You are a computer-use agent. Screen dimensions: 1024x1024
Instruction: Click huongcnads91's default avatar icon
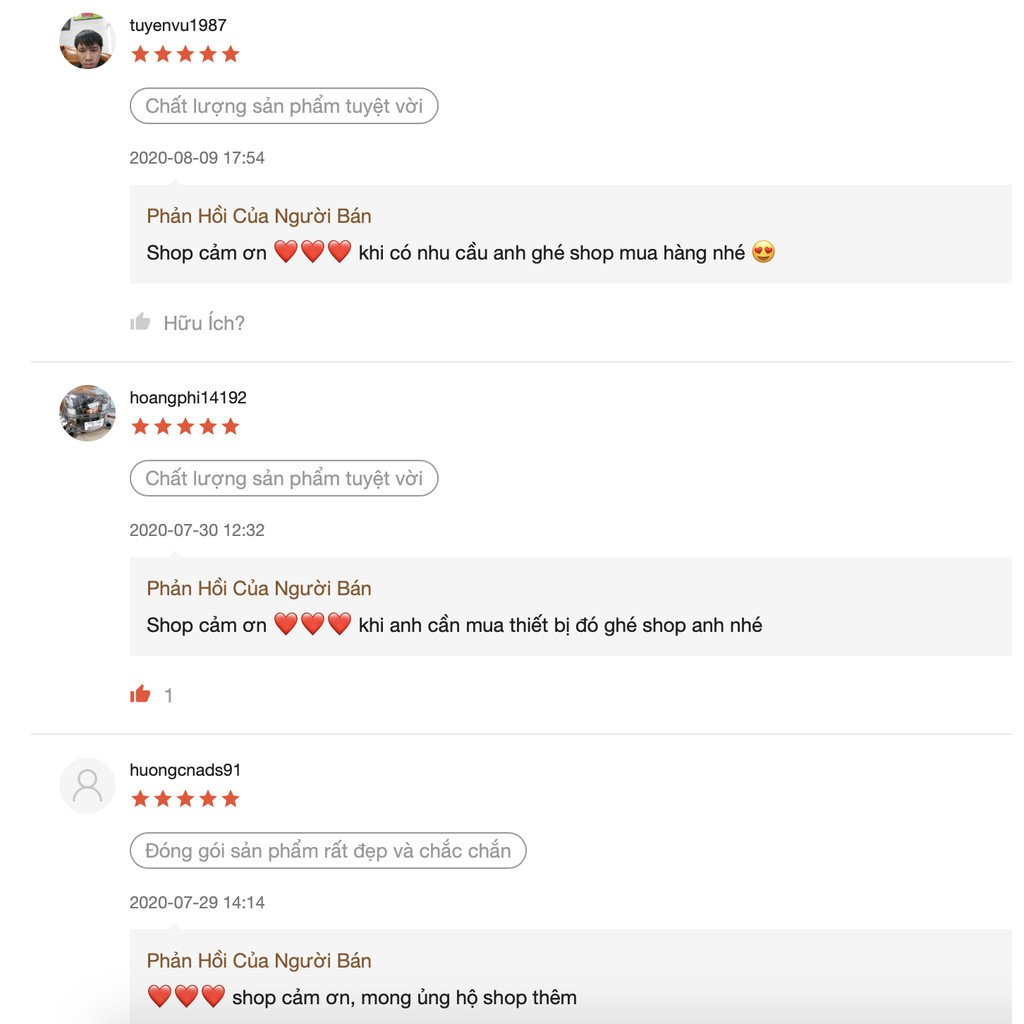87,785
